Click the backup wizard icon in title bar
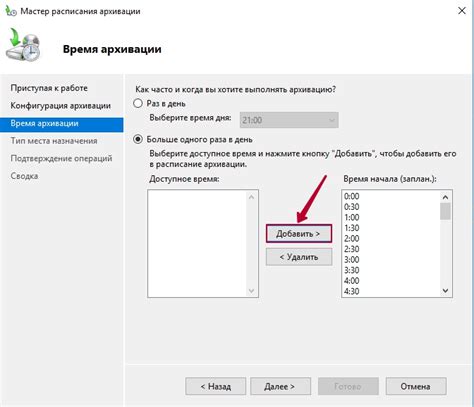The height and width of the screenshot is (407, 474). pos(11,11)
